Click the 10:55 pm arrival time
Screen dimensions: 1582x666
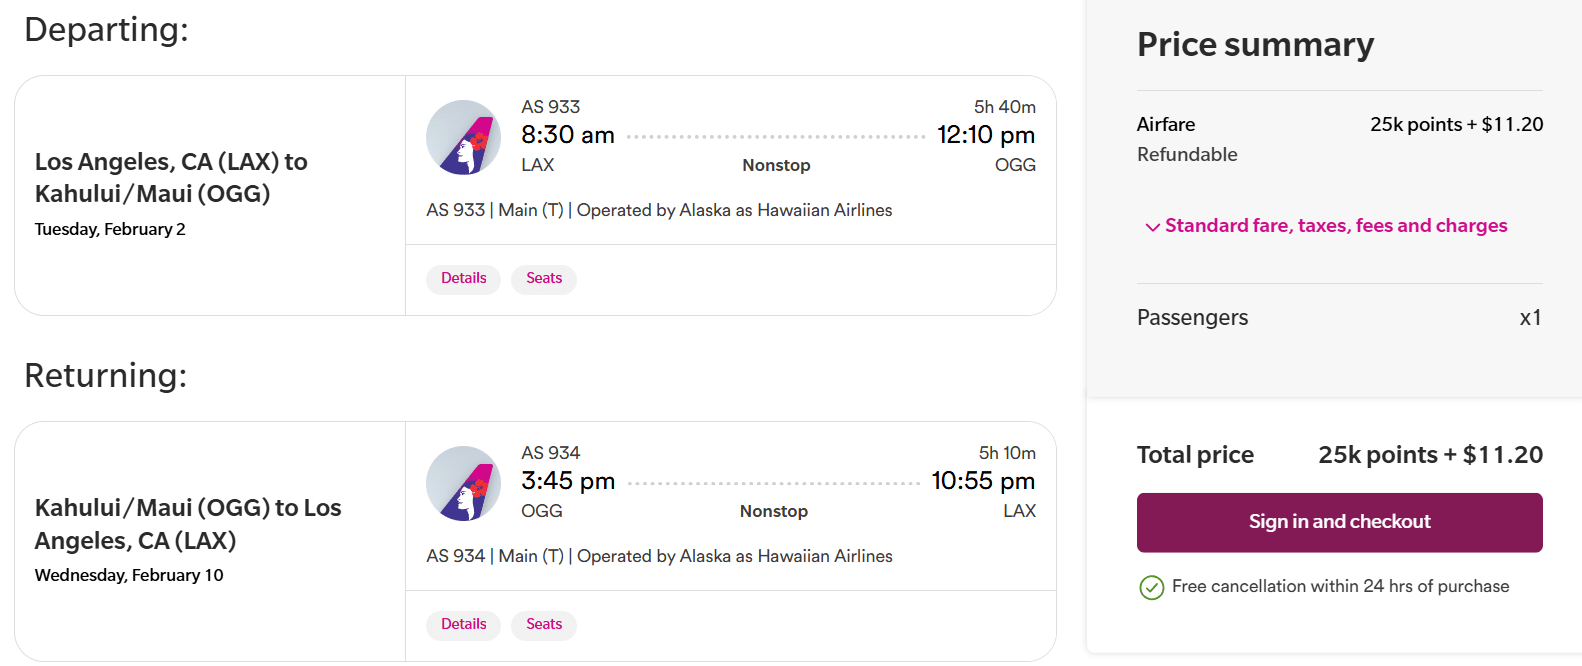982,481
